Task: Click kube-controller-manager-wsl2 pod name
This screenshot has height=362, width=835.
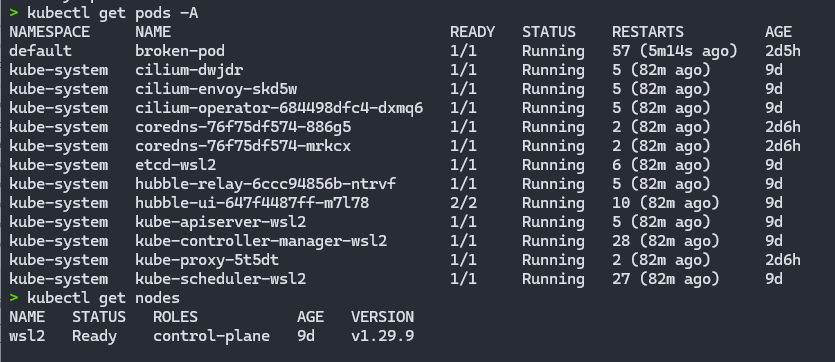Action: 261,241
